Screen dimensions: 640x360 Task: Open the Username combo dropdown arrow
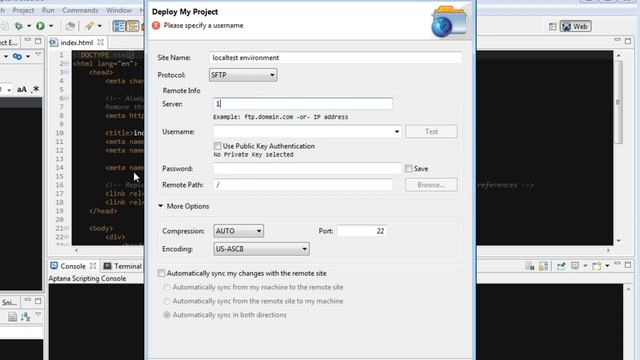click(x=396, y=131)
